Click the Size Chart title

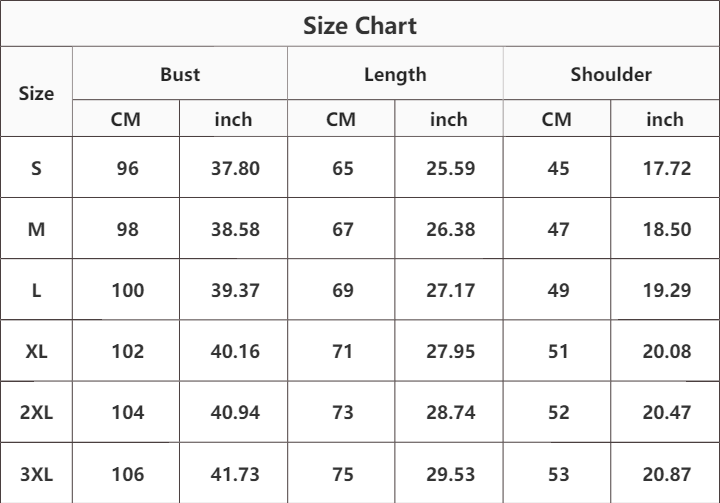(x=360, y=25)
